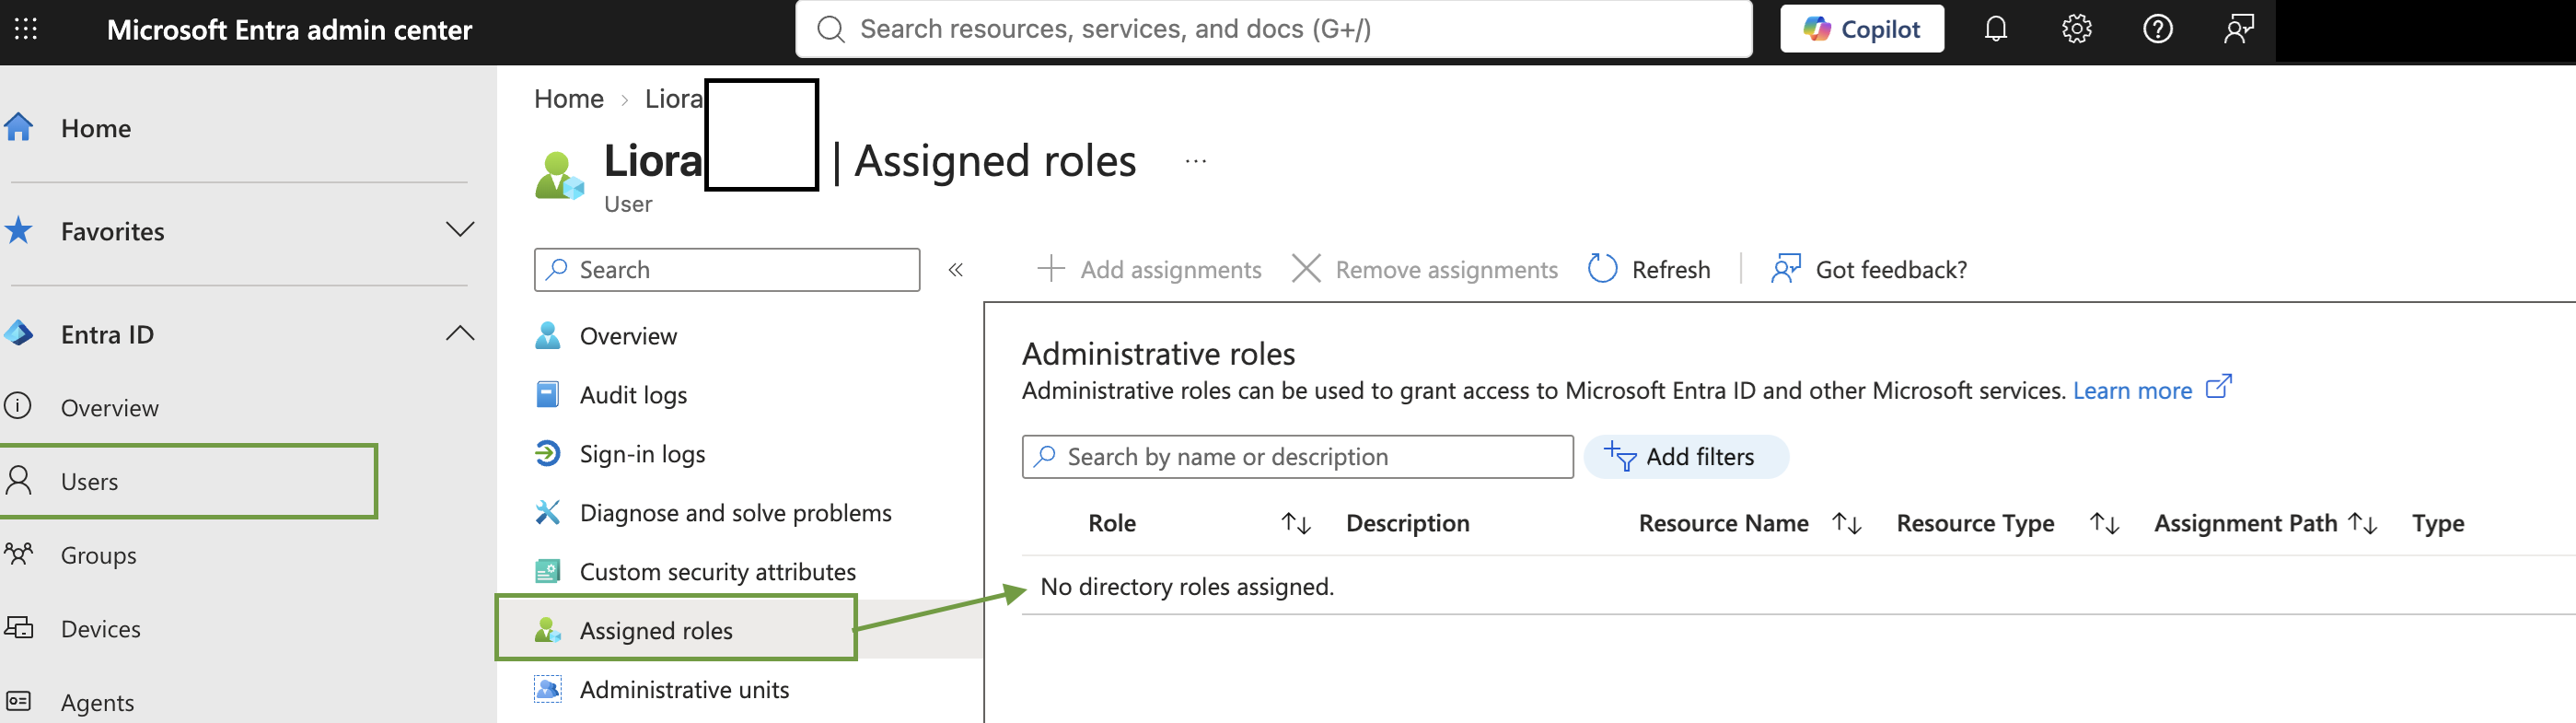
Task: Sort by the Role column arrows
Action: click(1296, 523)
